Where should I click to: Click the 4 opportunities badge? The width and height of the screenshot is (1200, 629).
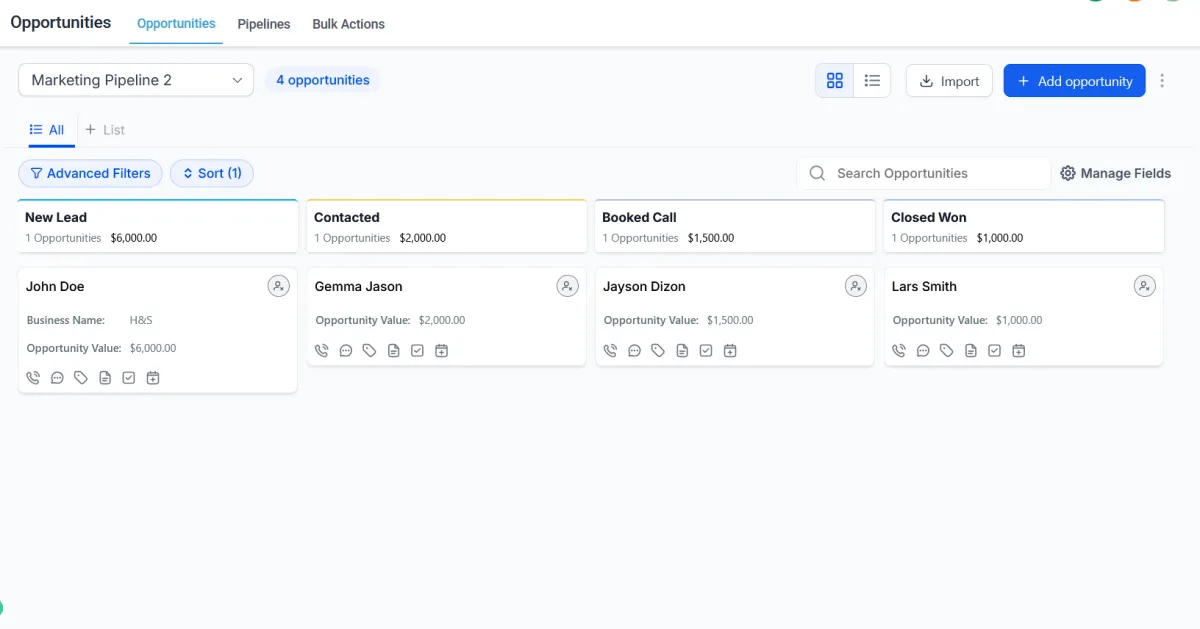click(x=322, y=80)
